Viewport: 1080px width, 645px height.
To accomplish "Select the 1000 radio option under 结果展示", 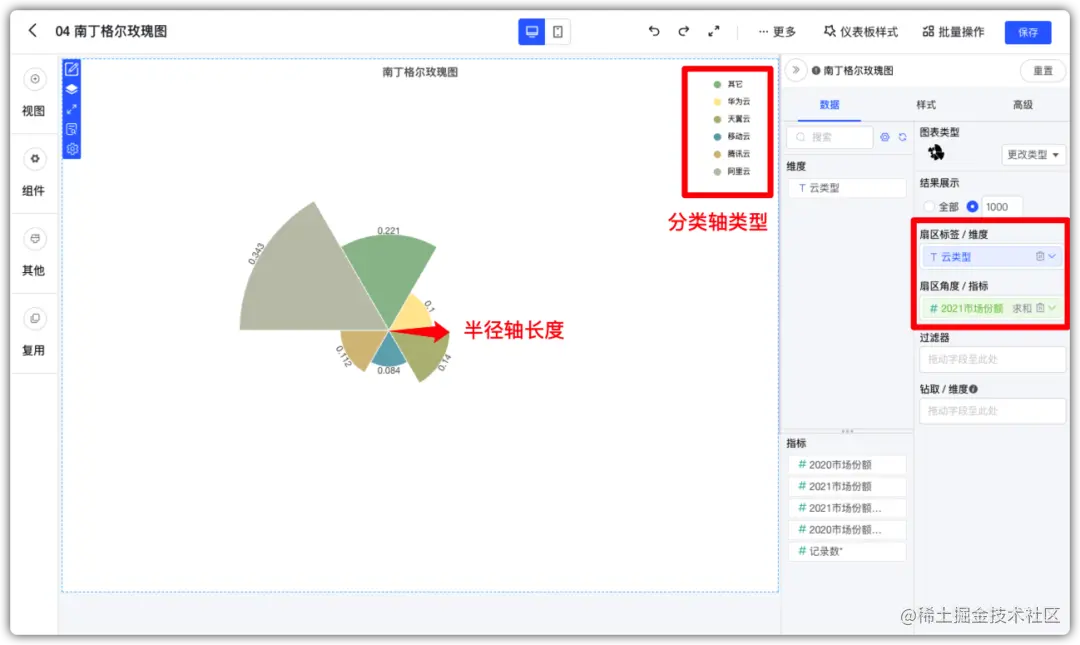I will 970,206.
